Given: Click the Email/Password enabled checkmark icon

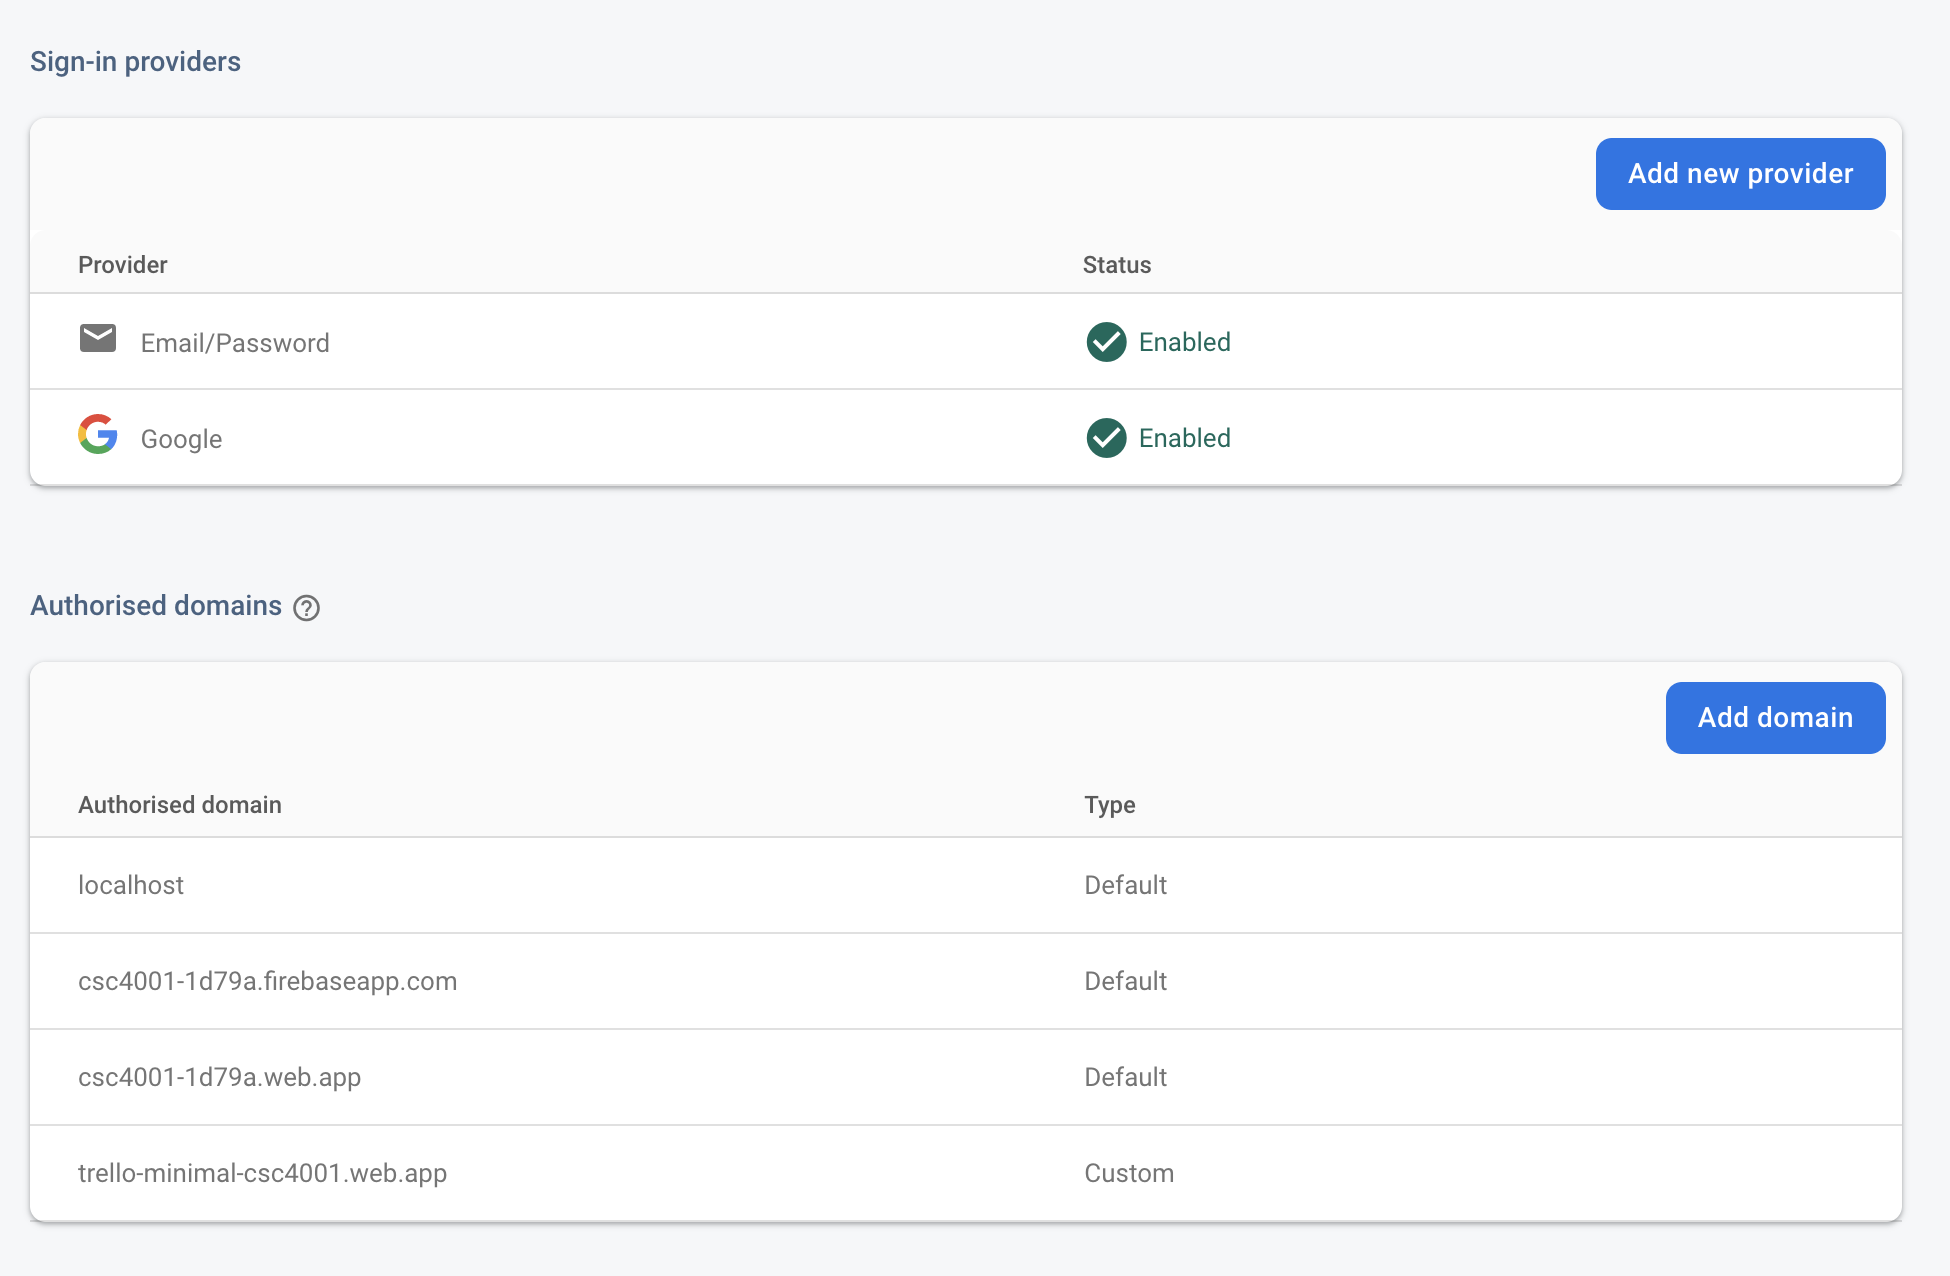Looking at the screenshot, I should (x=1106, y=342).
